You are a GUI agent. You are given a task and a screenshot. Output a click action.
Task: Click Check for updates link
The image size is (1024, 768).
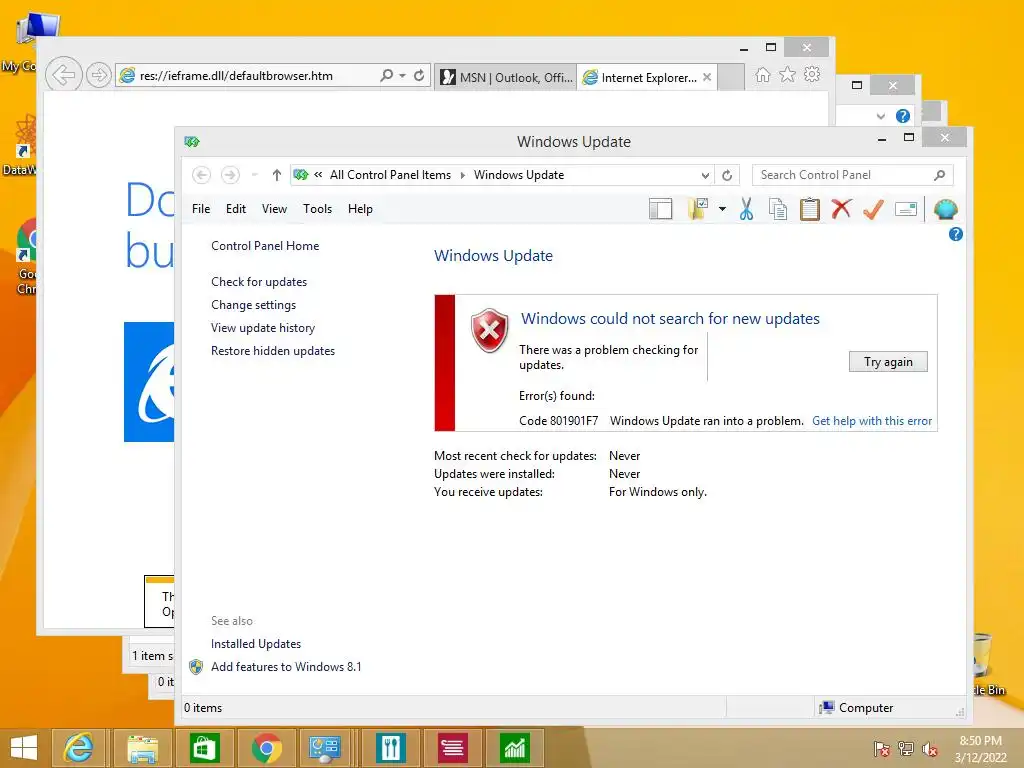click(259, 282)
